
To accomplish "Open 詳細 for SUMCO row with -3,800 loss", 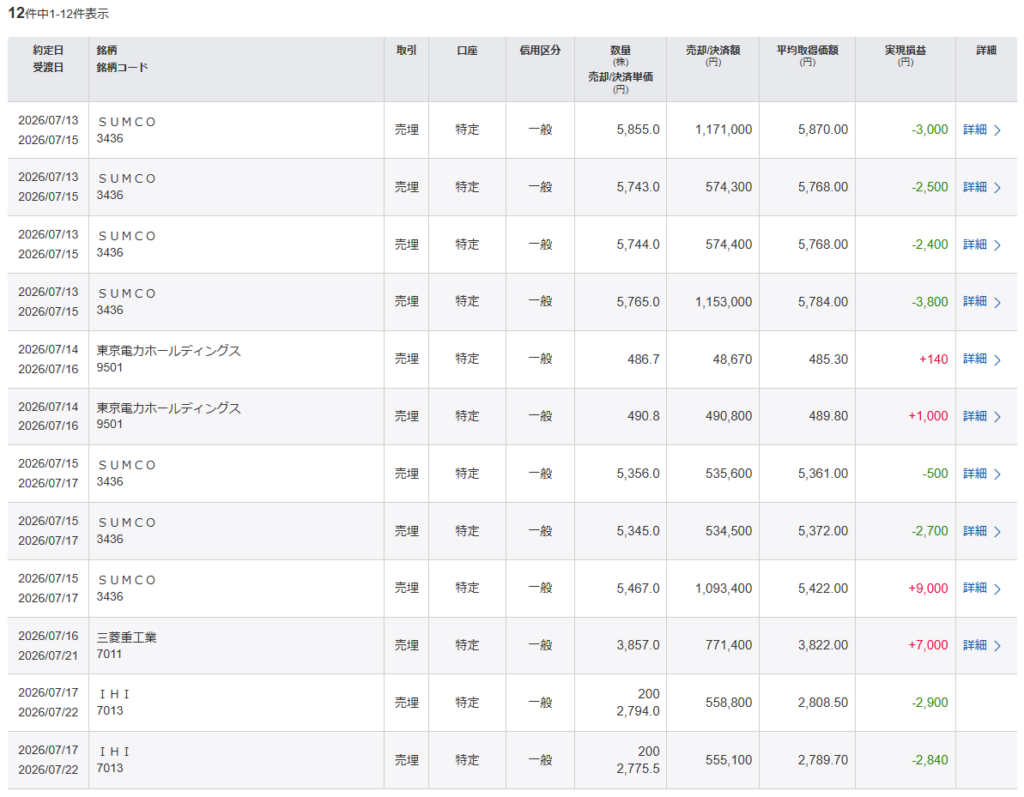I will click(x=982, y=302).
